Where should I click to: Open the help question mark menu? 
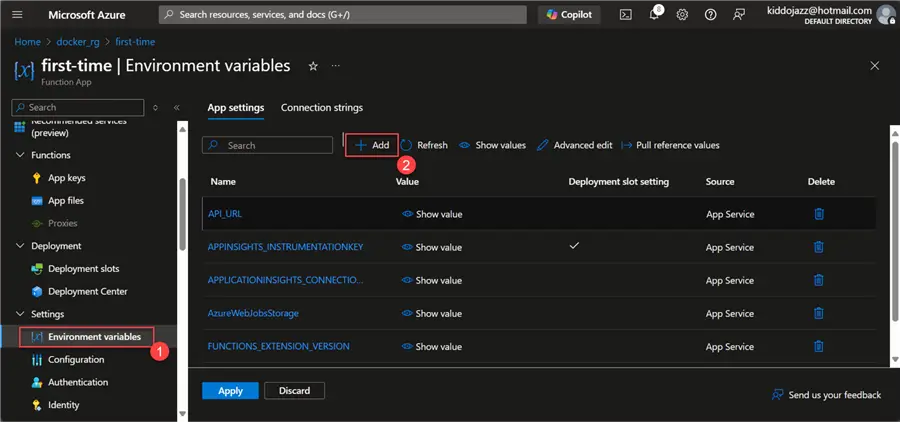(711, 15)
